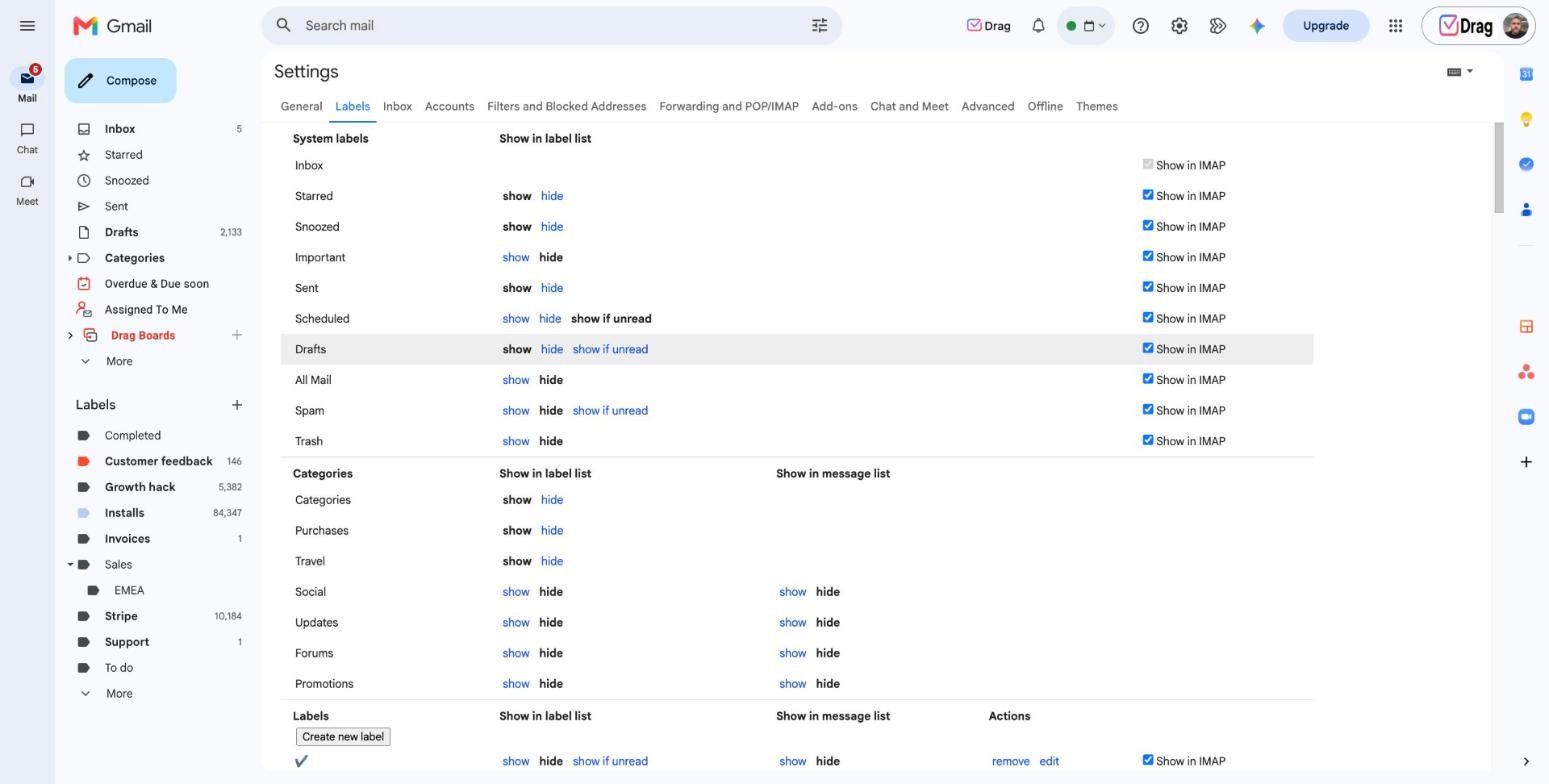Switch to the Chat section
This screenshot has width=1549, height=784.
click(27, 138)
